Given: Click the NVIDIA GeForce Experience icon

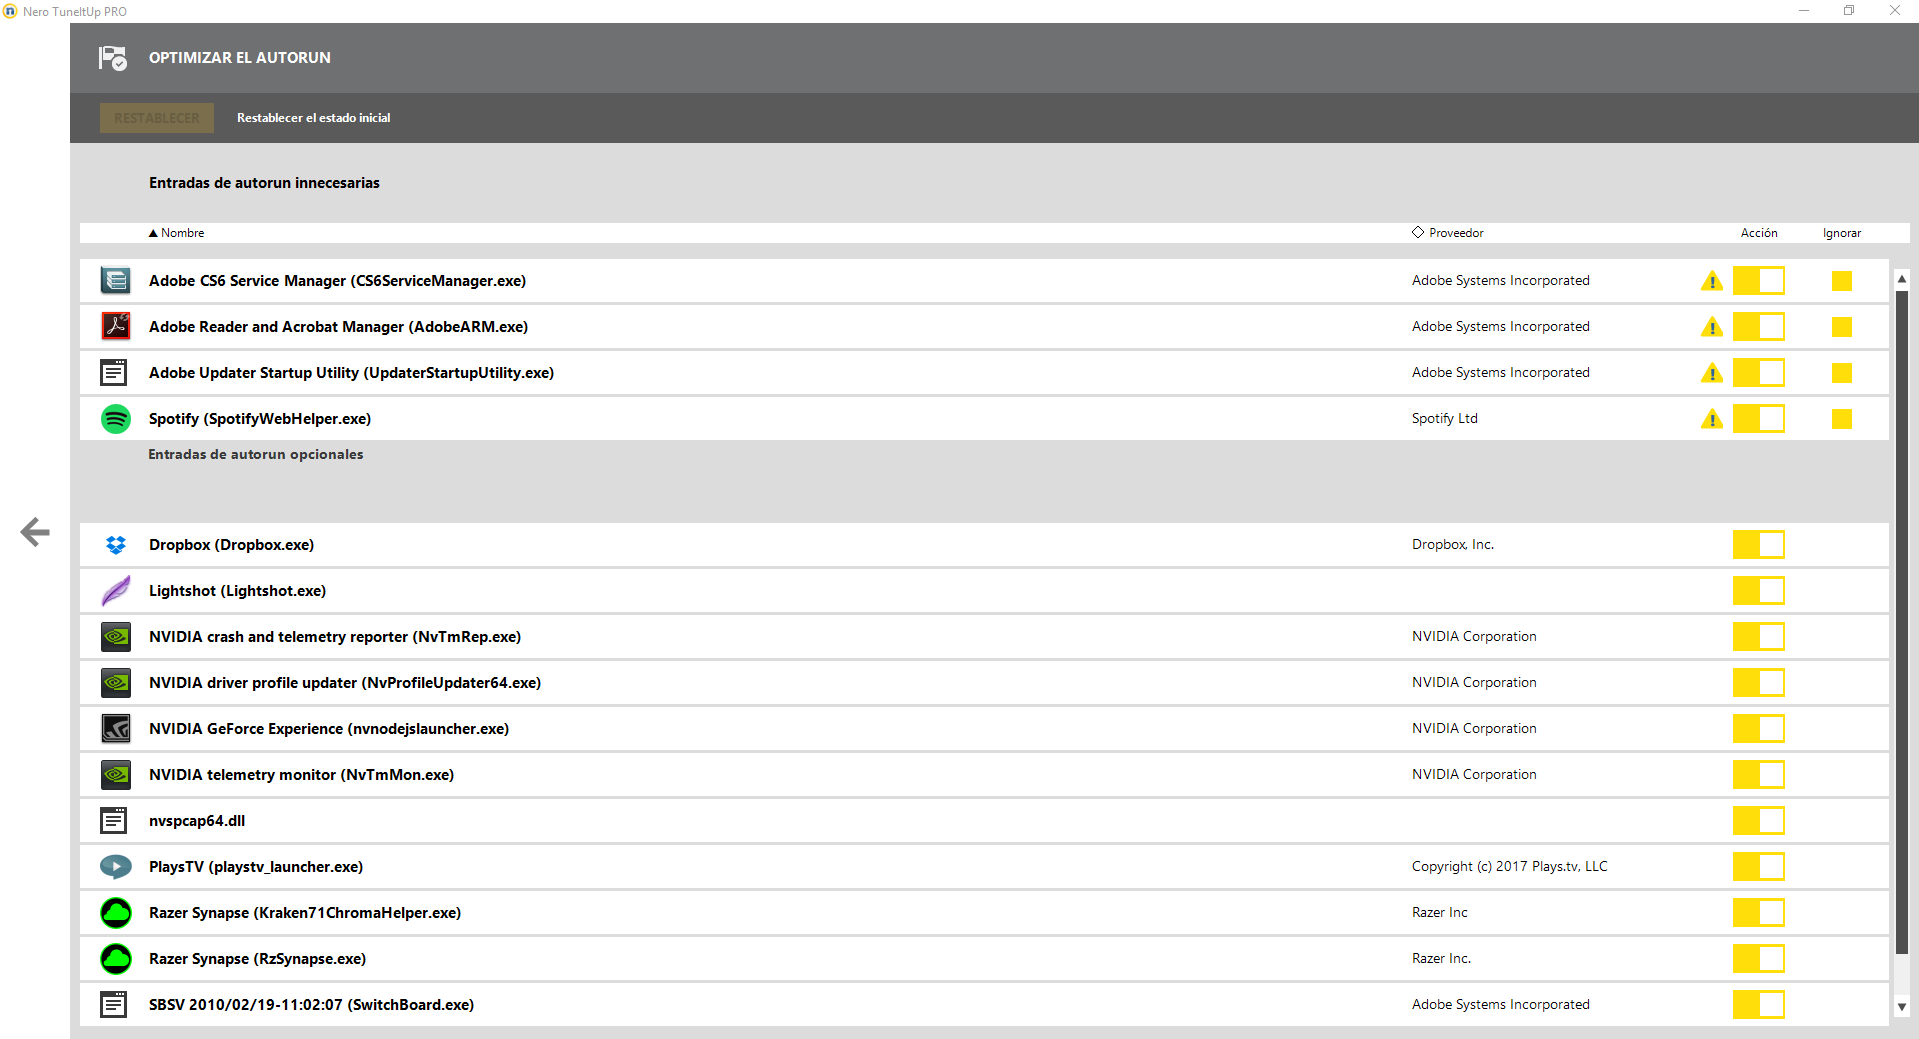Looking at the screenshot, I should pos(116,729).
